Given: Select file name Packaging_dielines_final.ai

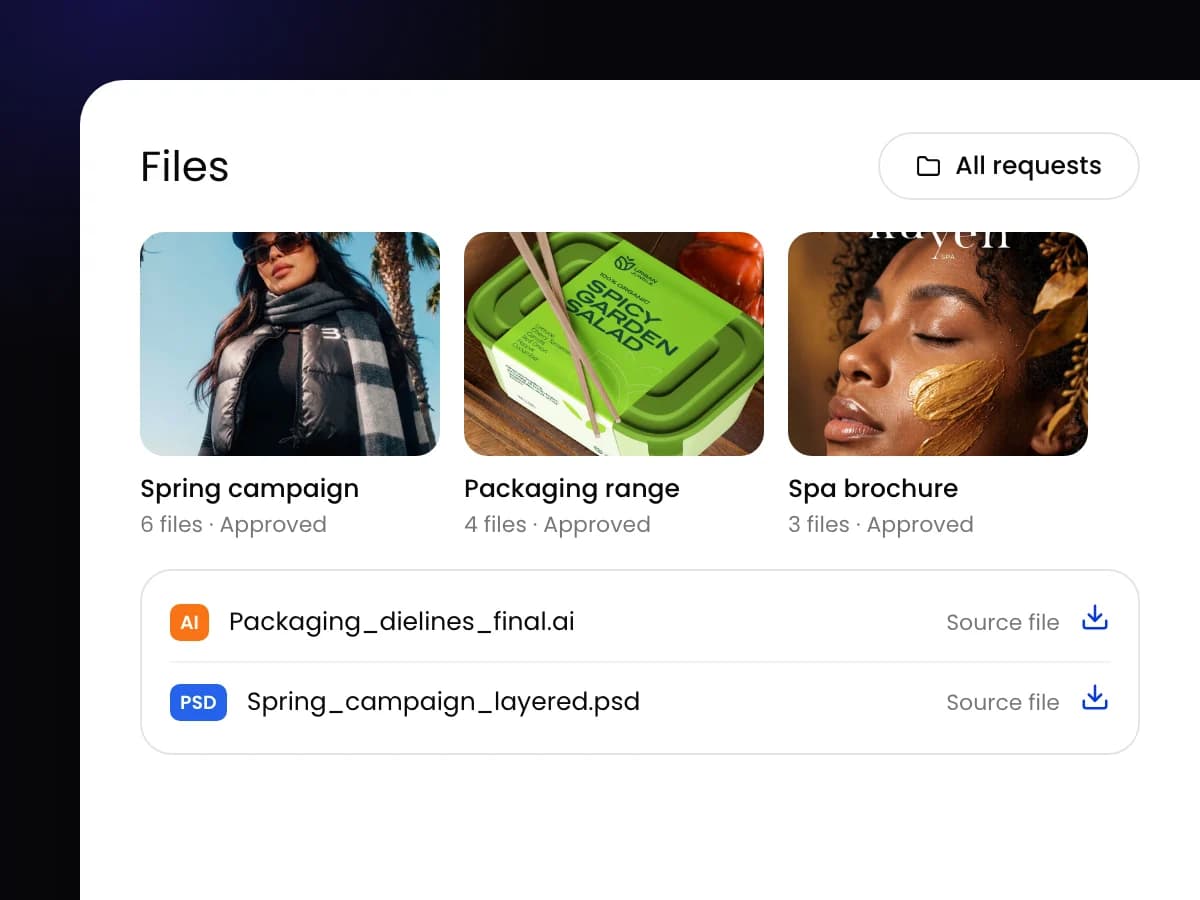Looking at the screenshot, I should pyautogui.click(x=402, y=622).
